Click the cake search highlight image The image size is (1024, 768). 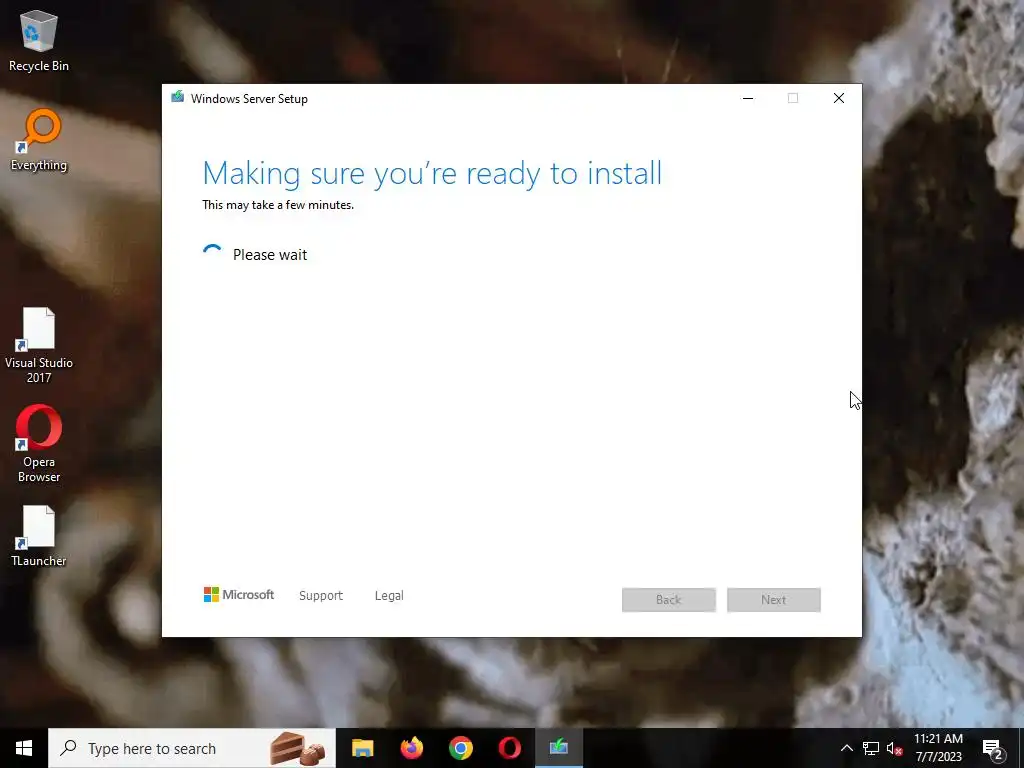(x=298, y=748)
